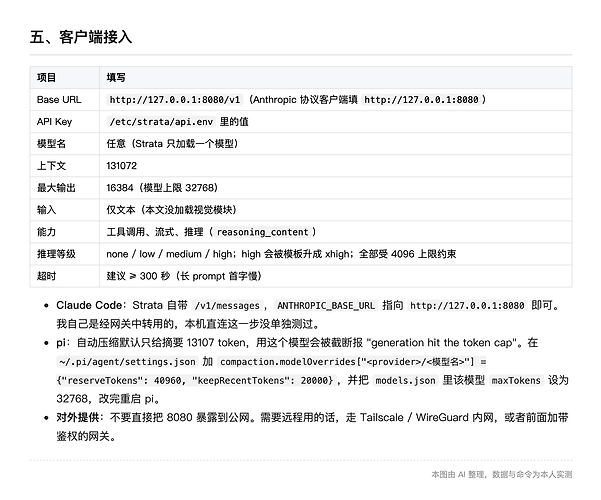Click the code 'reasoning_content'
This screenshot has height=500, width=601.
tap(263, 232)
